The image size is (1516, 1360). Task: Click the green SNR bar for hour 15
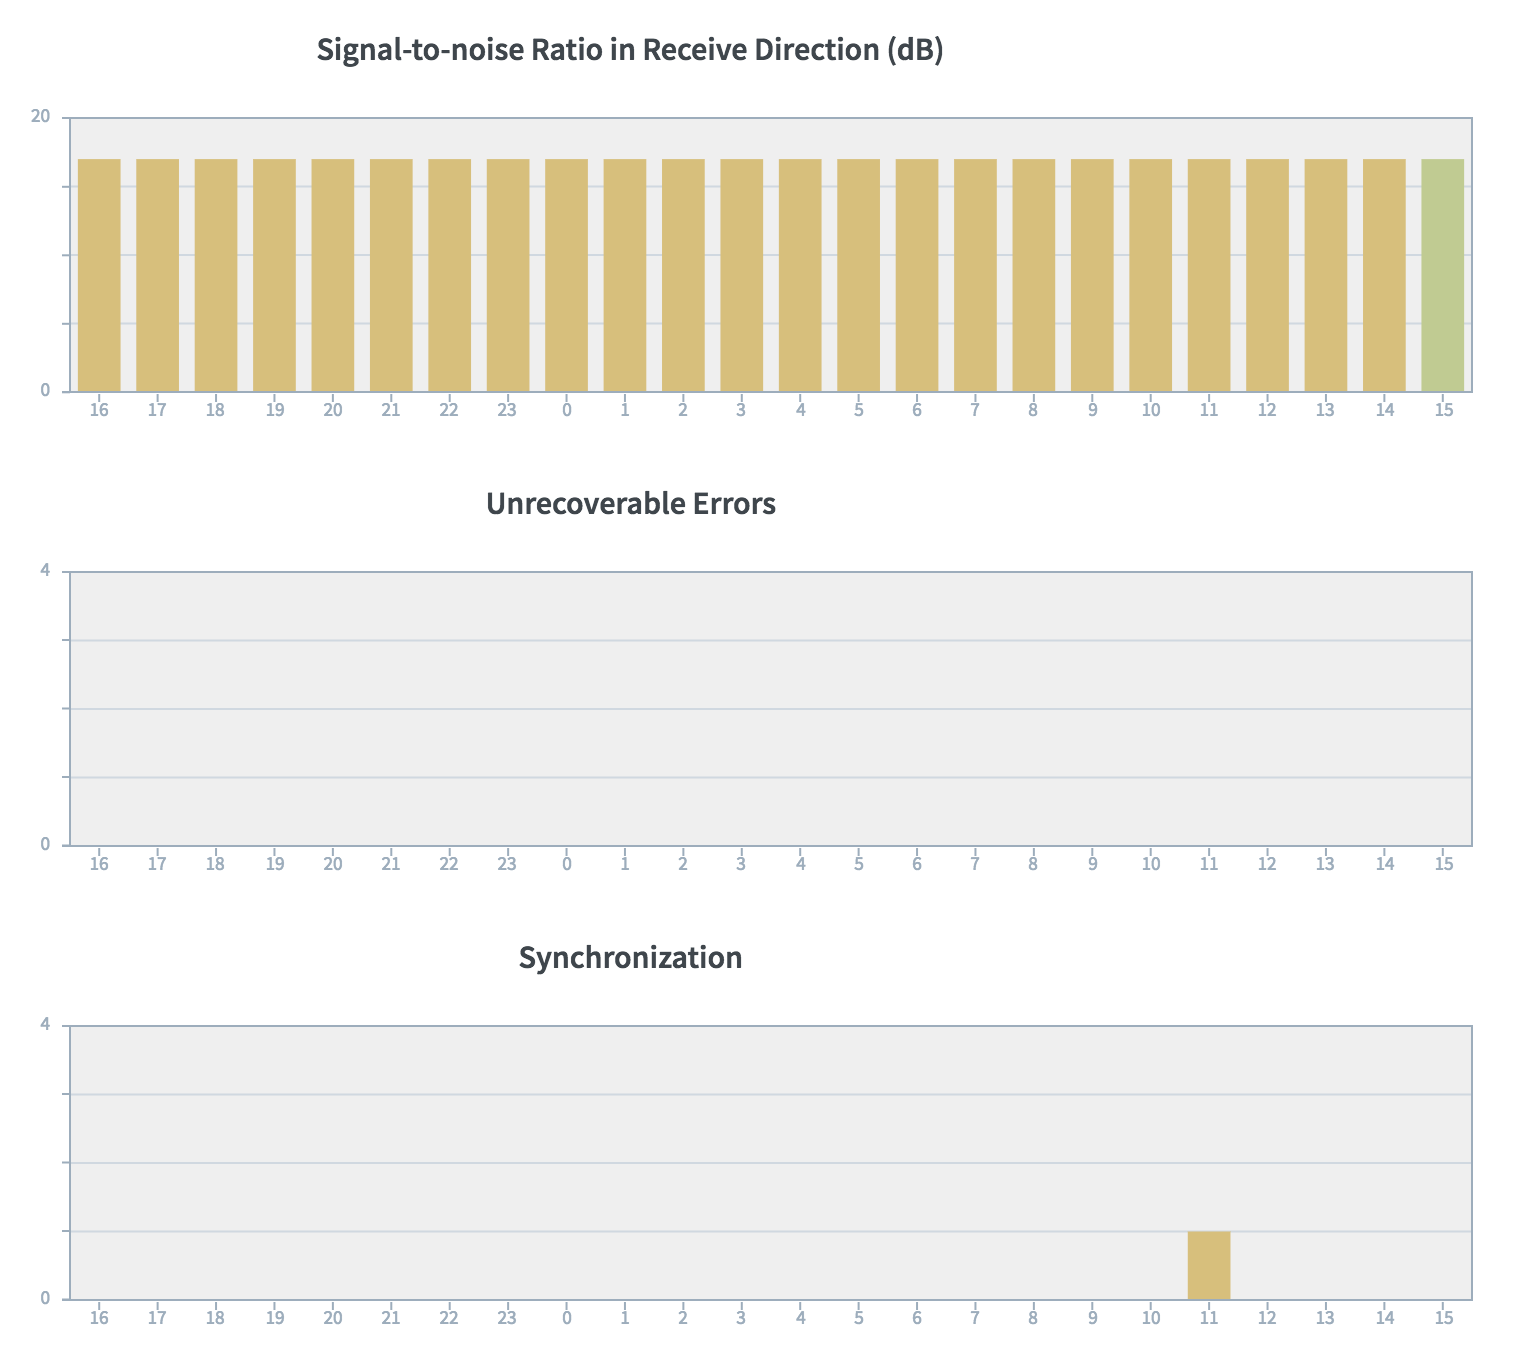pyautogui.click(x=1442, y=275)
